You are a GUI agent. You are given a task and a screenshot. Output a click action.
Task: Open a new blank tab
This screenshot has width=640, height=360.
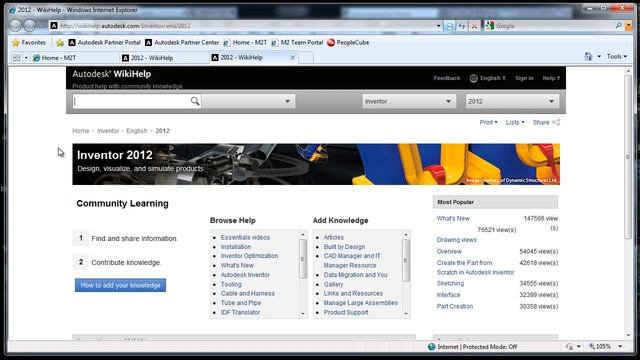point(306,58)
